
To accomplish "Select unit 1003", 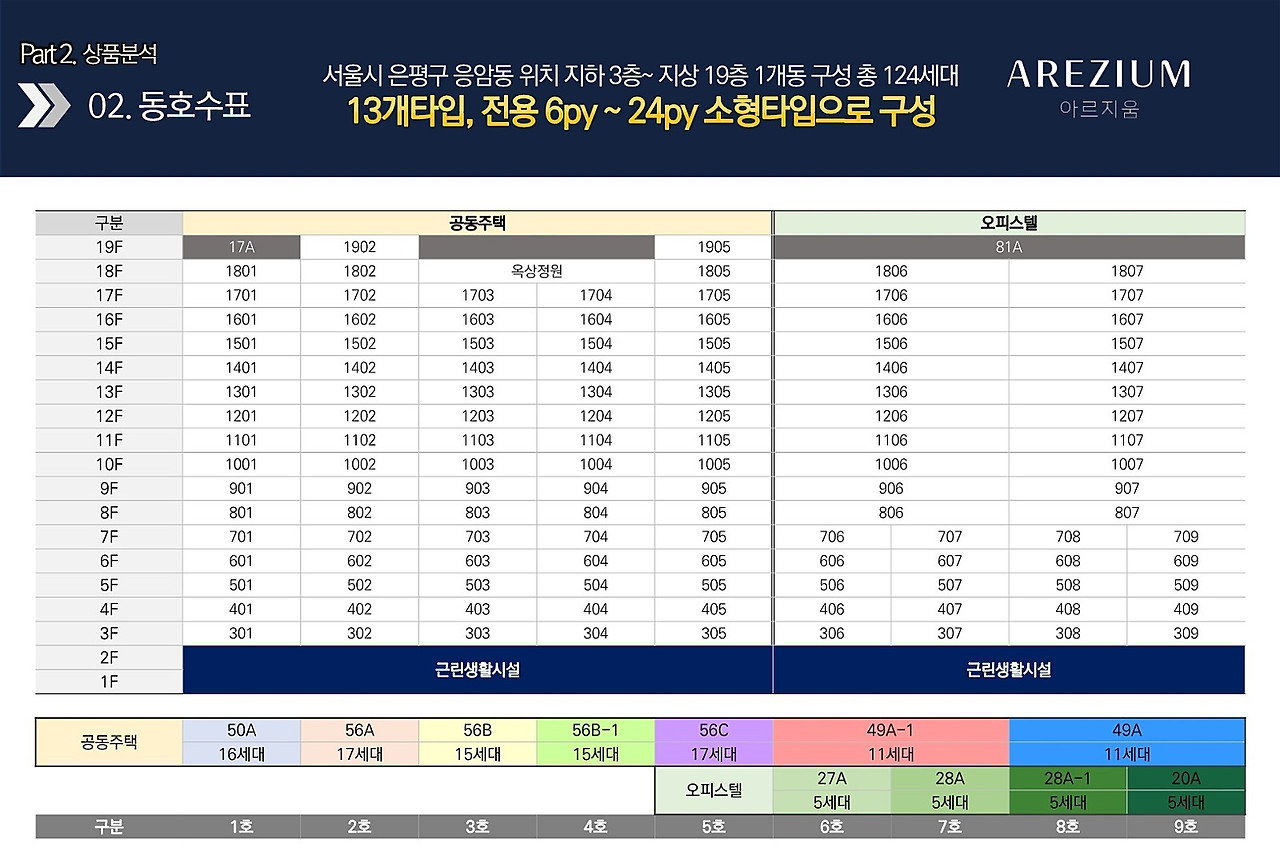I will click(x=477, y=464).
